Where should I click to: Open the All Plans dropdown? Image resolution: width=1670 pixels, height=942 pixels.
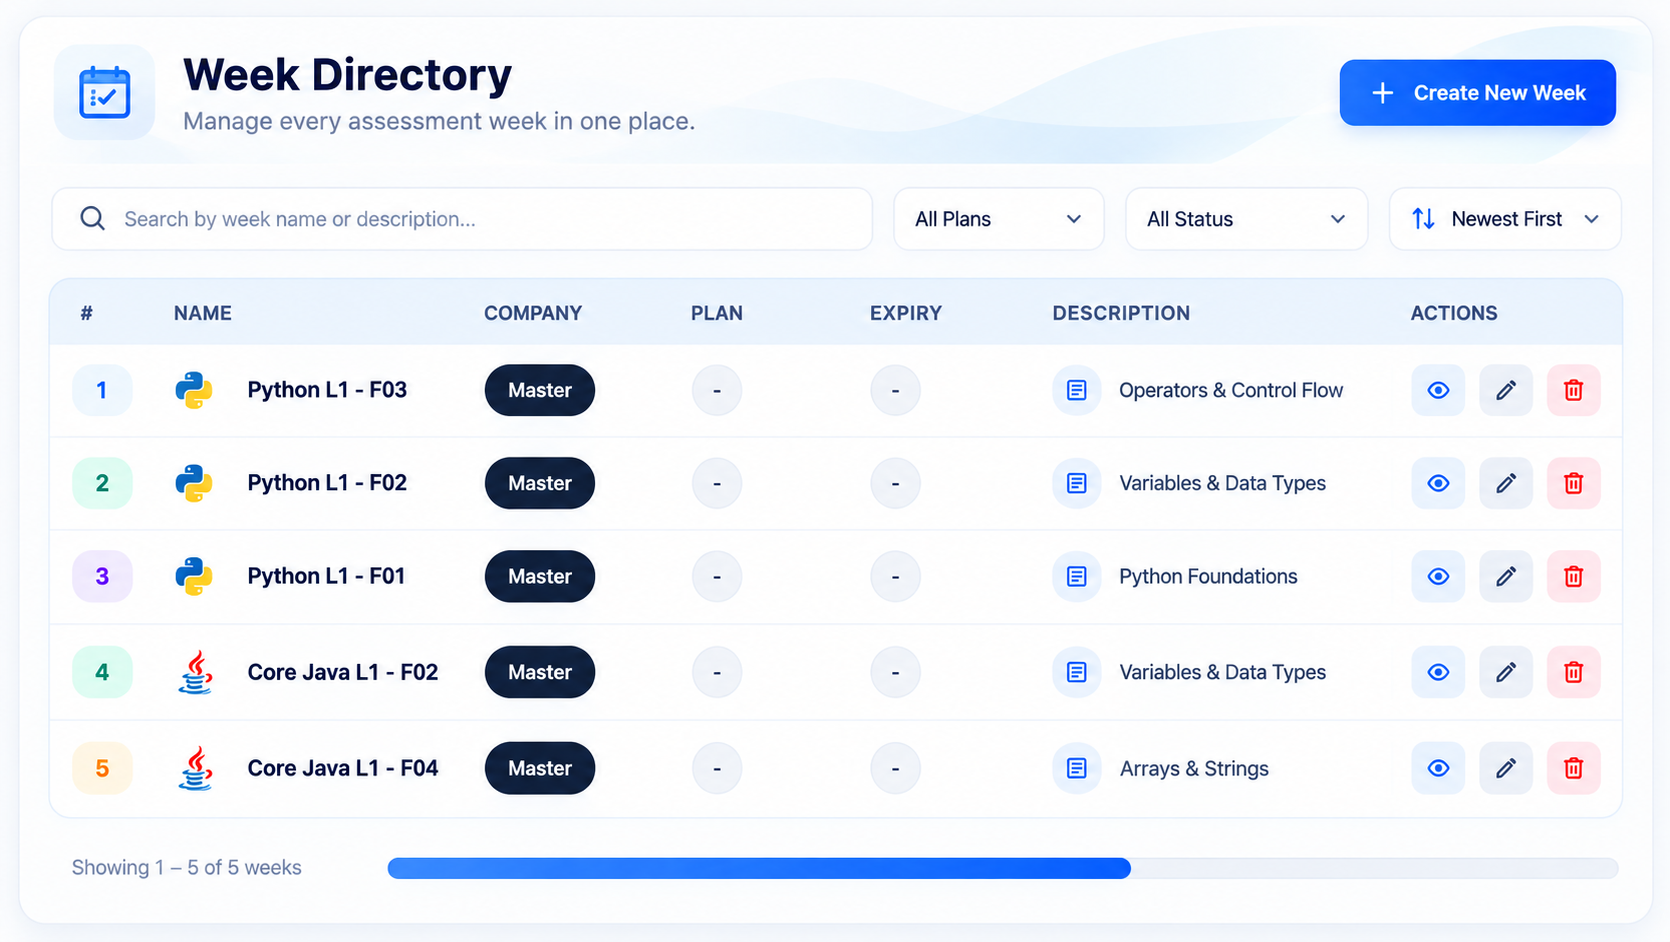click(998, 219)
